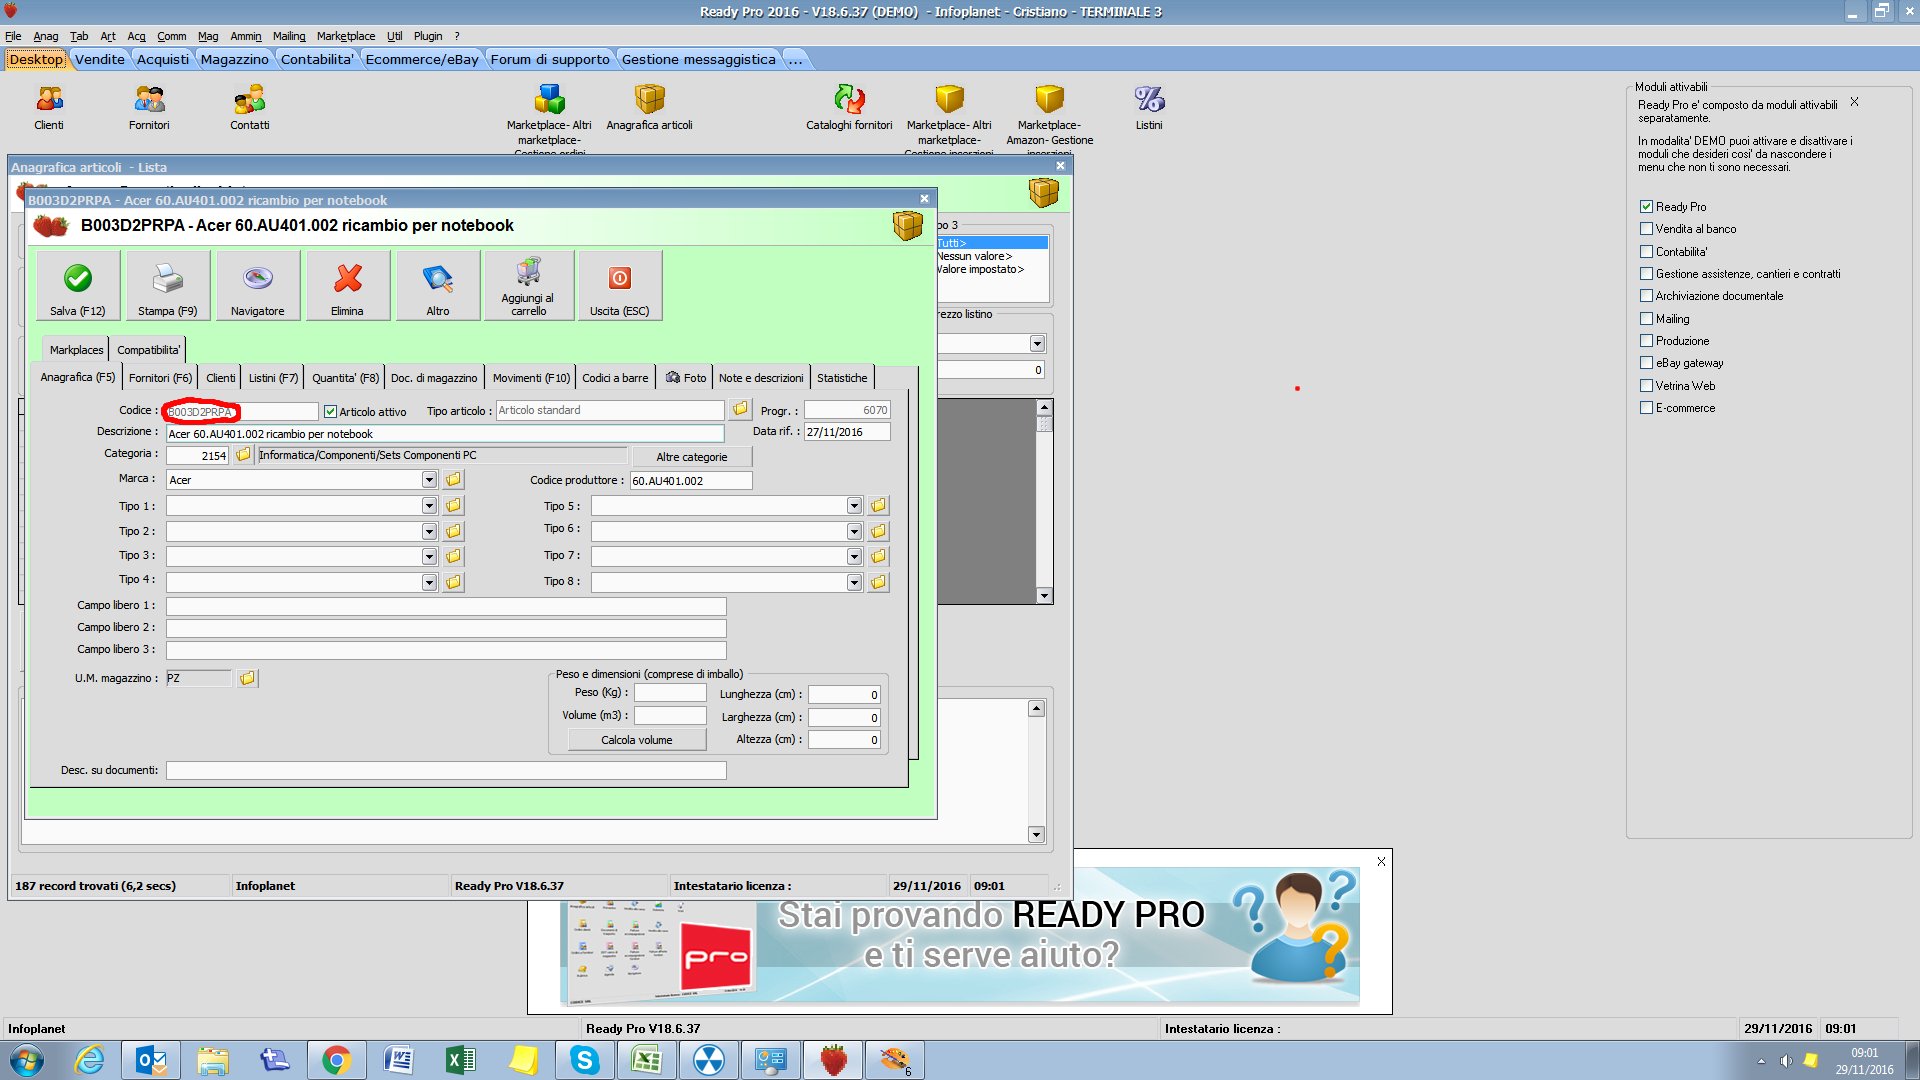The image size is (1920, 1080).
Task: Click into the Descrizione text field
Action: (444, 434)
